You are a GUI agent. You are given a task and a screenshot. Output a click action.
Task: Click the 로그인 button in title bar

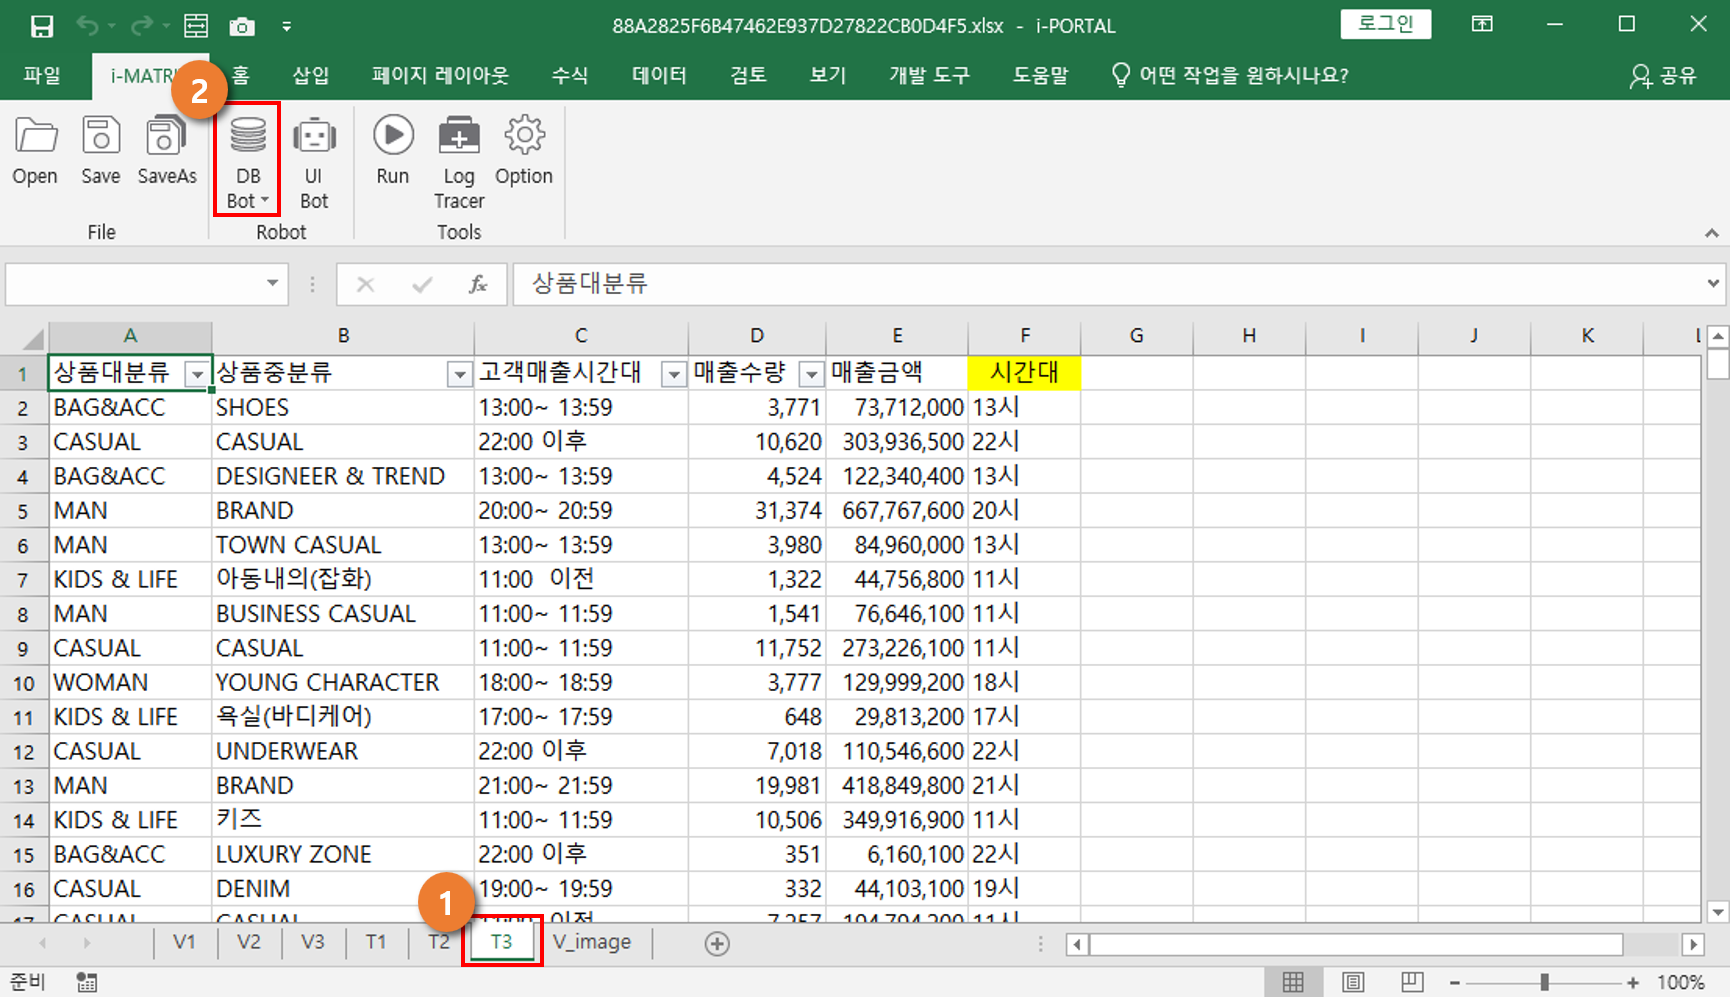(x=1385, y=24)
